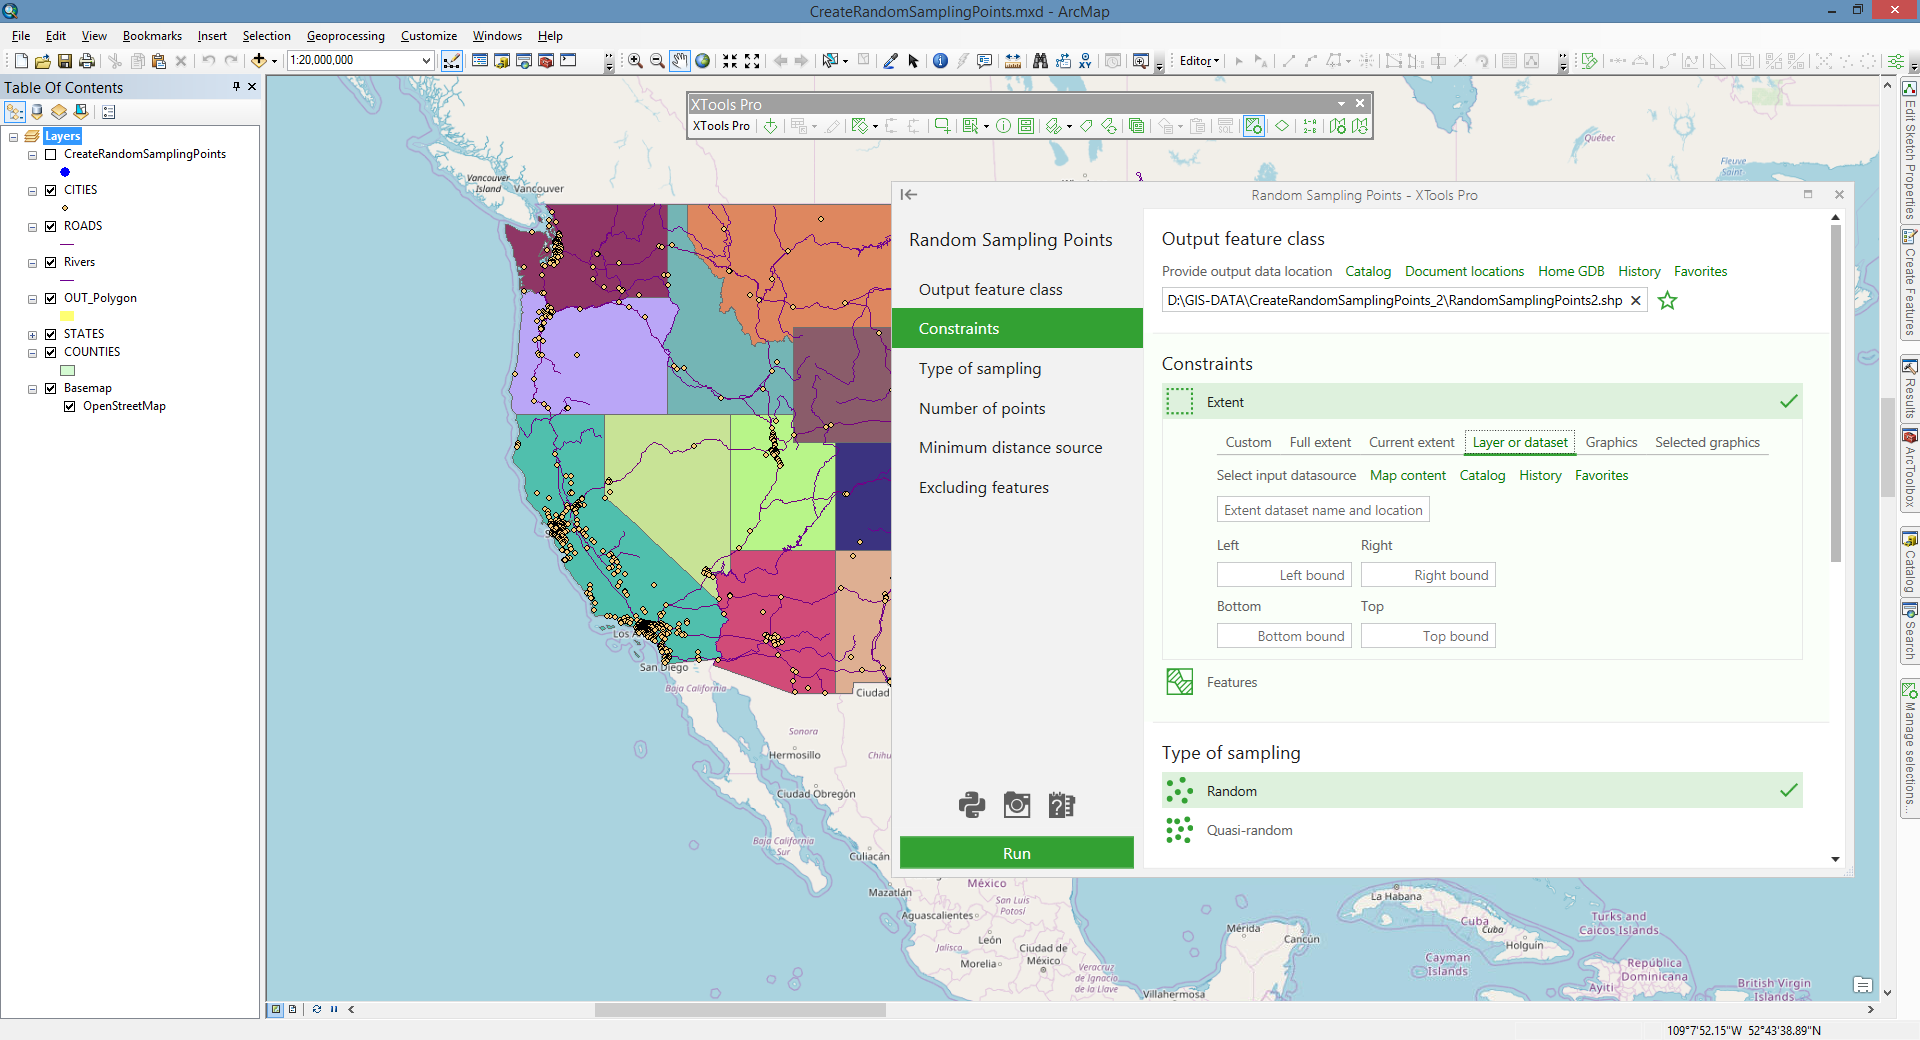Click the camera snapshot icon

point(1017,805)
